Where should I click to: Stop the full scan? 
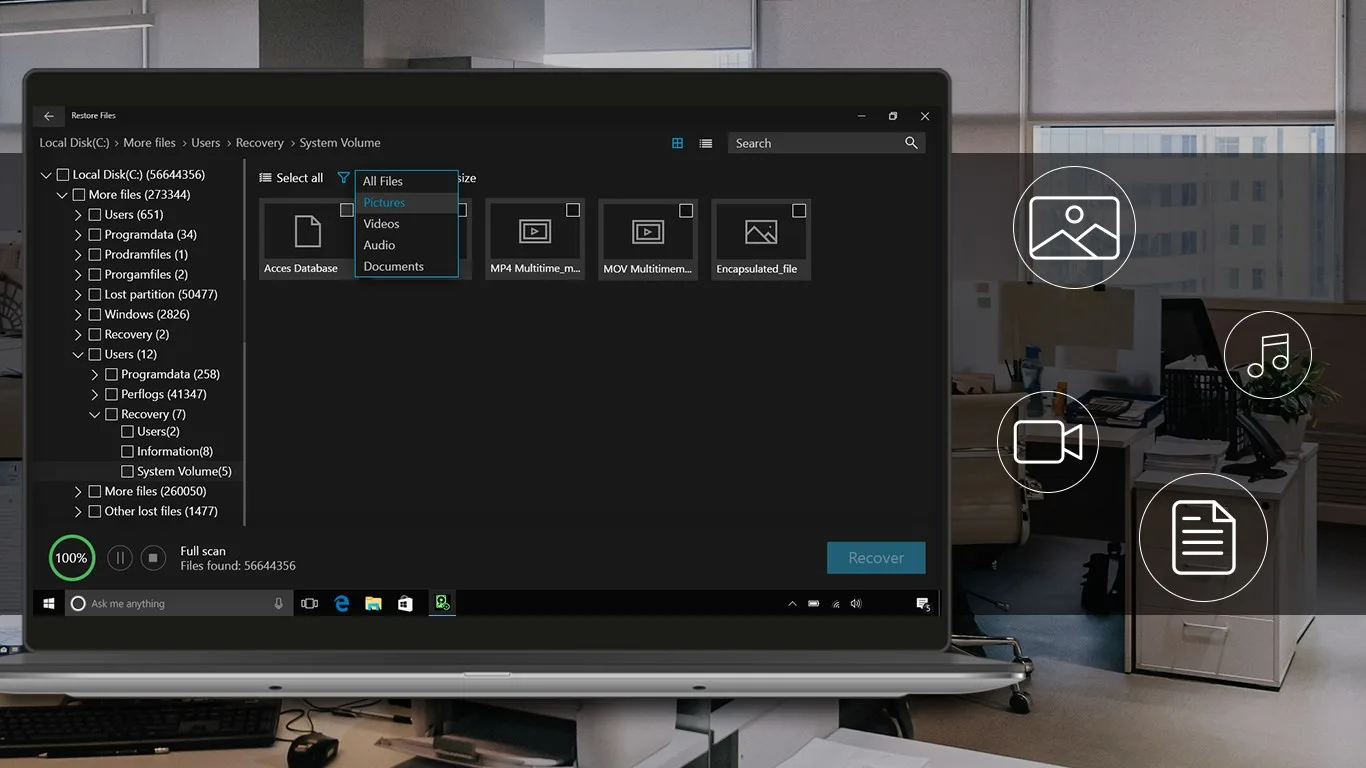coord(153,558)
